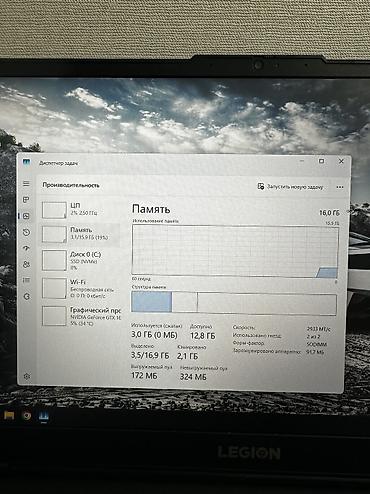The image size is (370, 494).
Task: Select the ЦП performance item
Action: pos(80,210)
